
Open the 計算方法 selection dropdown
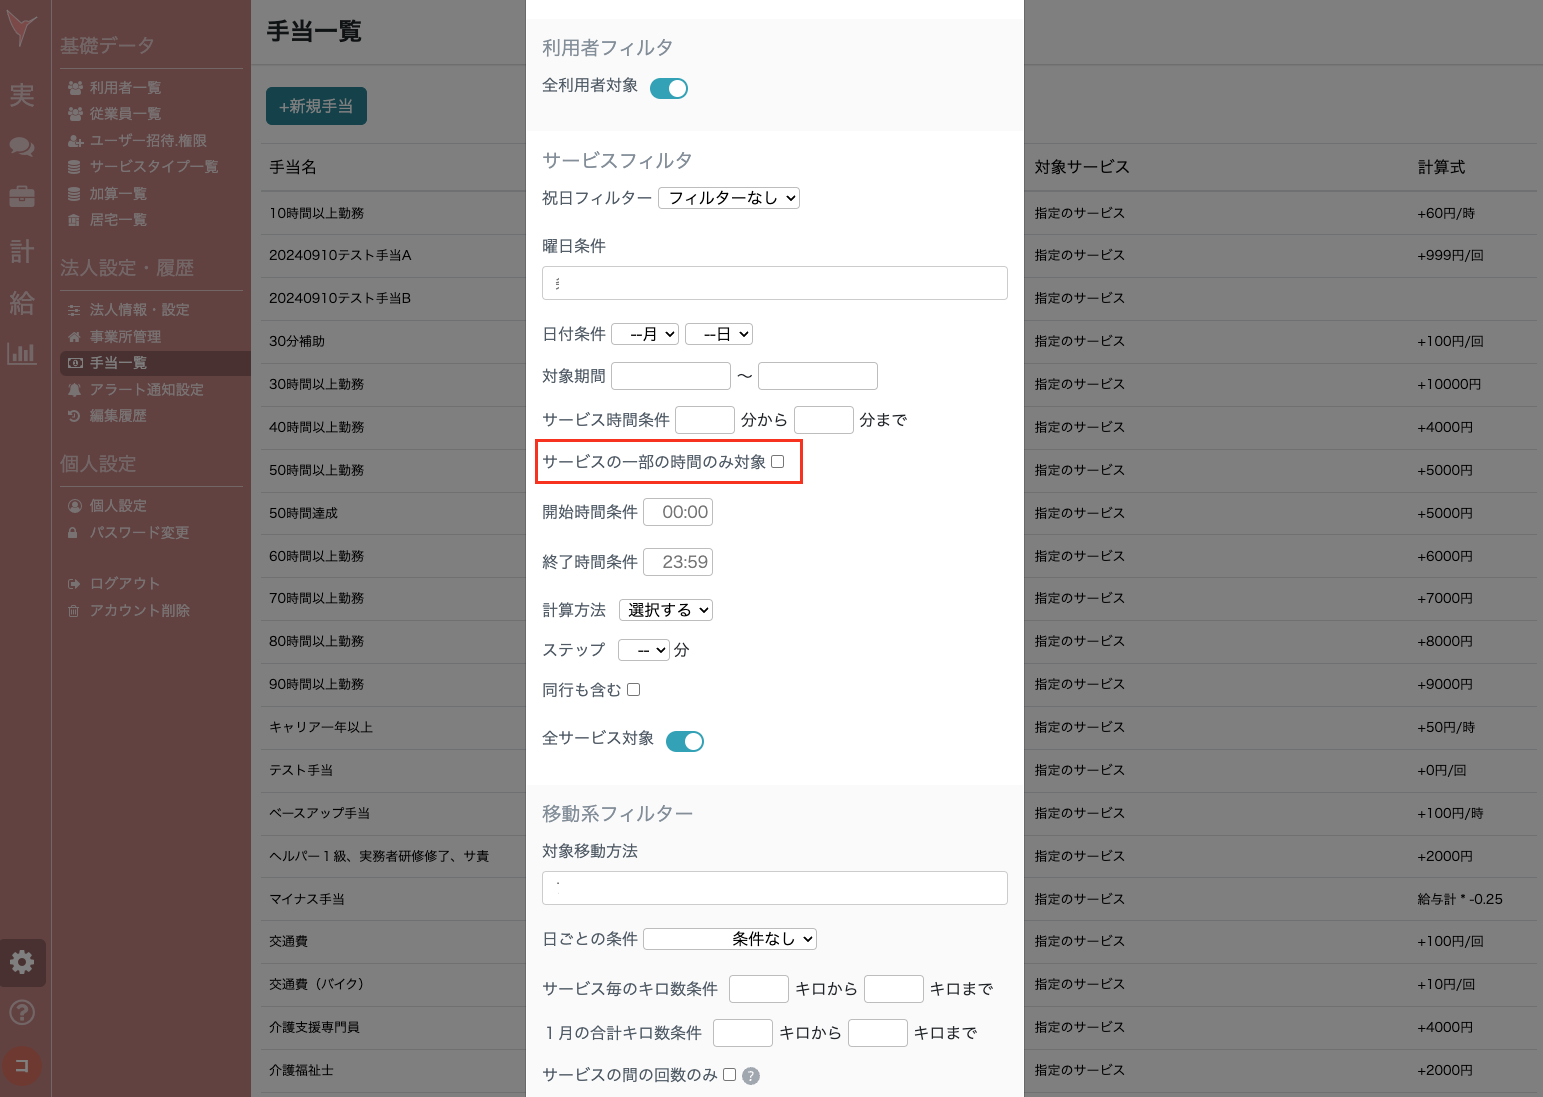pos(665,609)
